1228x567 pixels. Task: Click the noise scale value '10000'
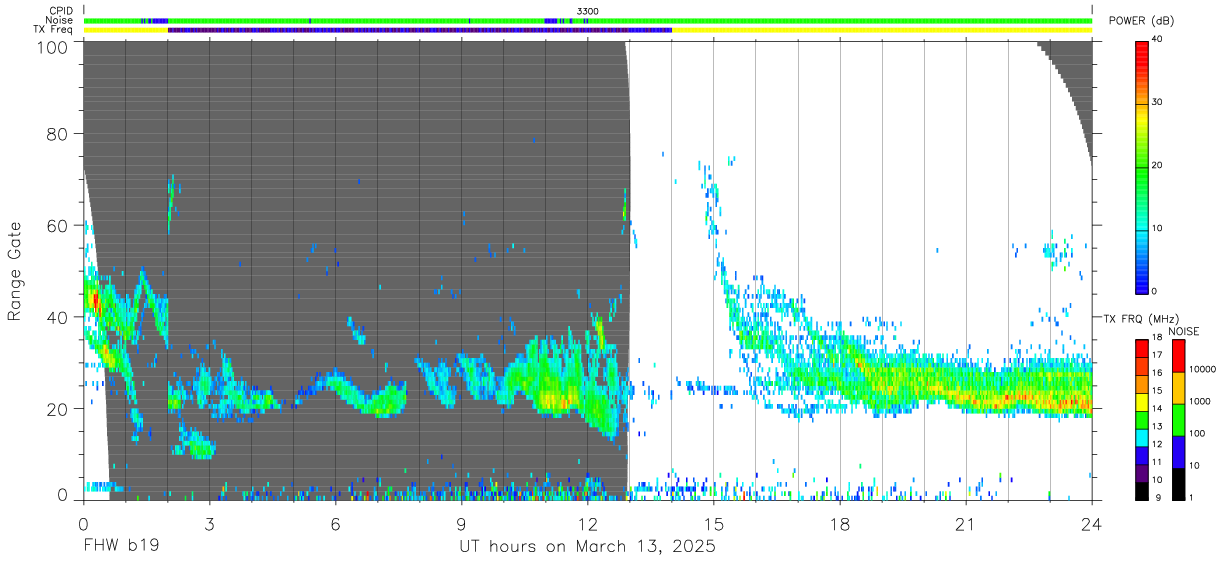point(1203,370)
